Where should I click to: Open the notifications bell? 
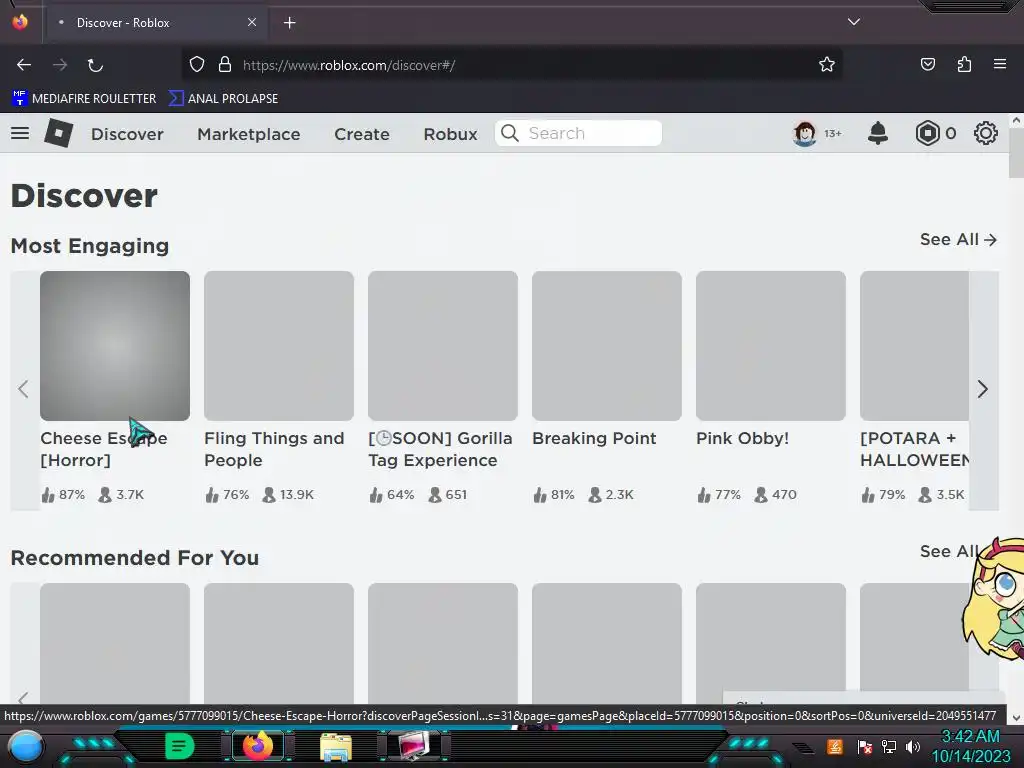878,133
